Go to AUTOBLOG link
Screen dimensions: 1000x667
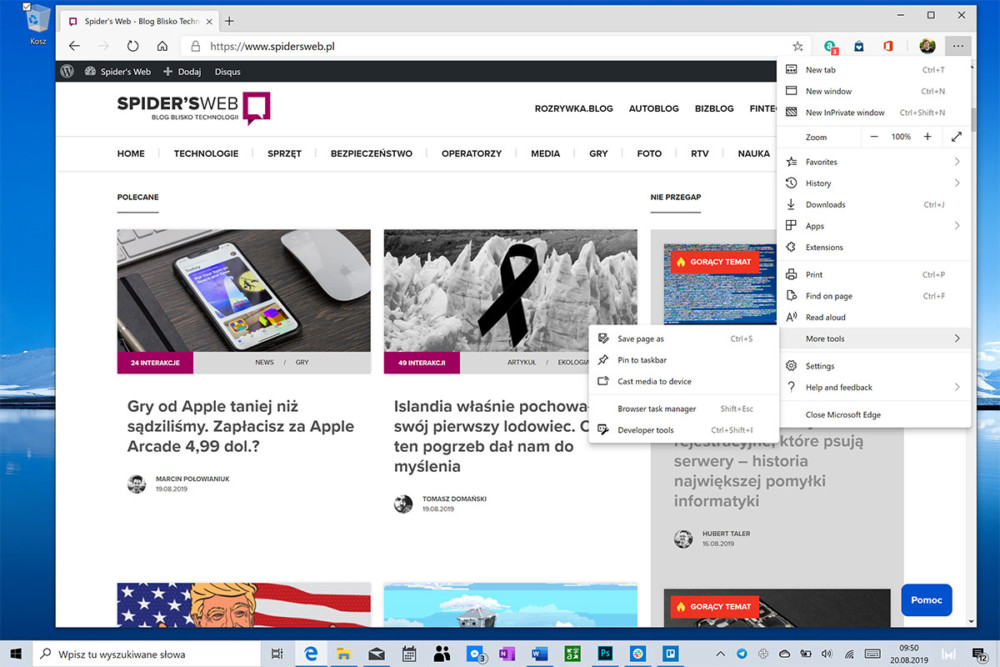[654, 108]
